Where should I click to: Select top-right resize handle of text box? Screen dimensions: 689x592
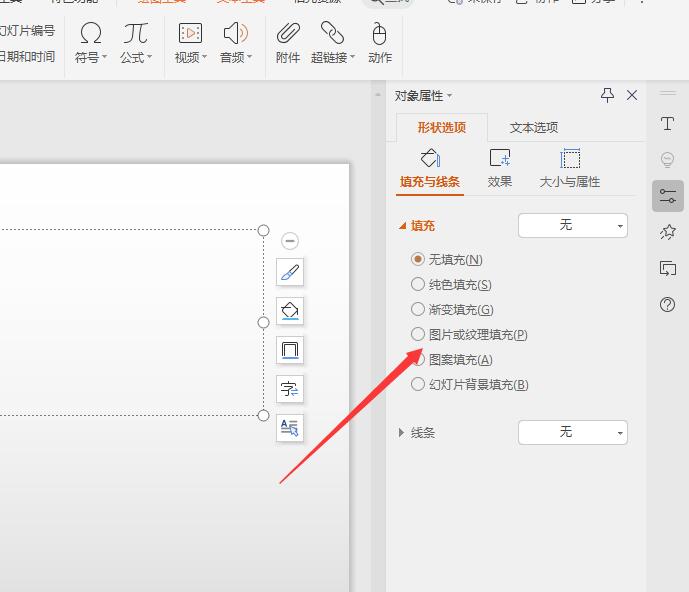point(263,230)
